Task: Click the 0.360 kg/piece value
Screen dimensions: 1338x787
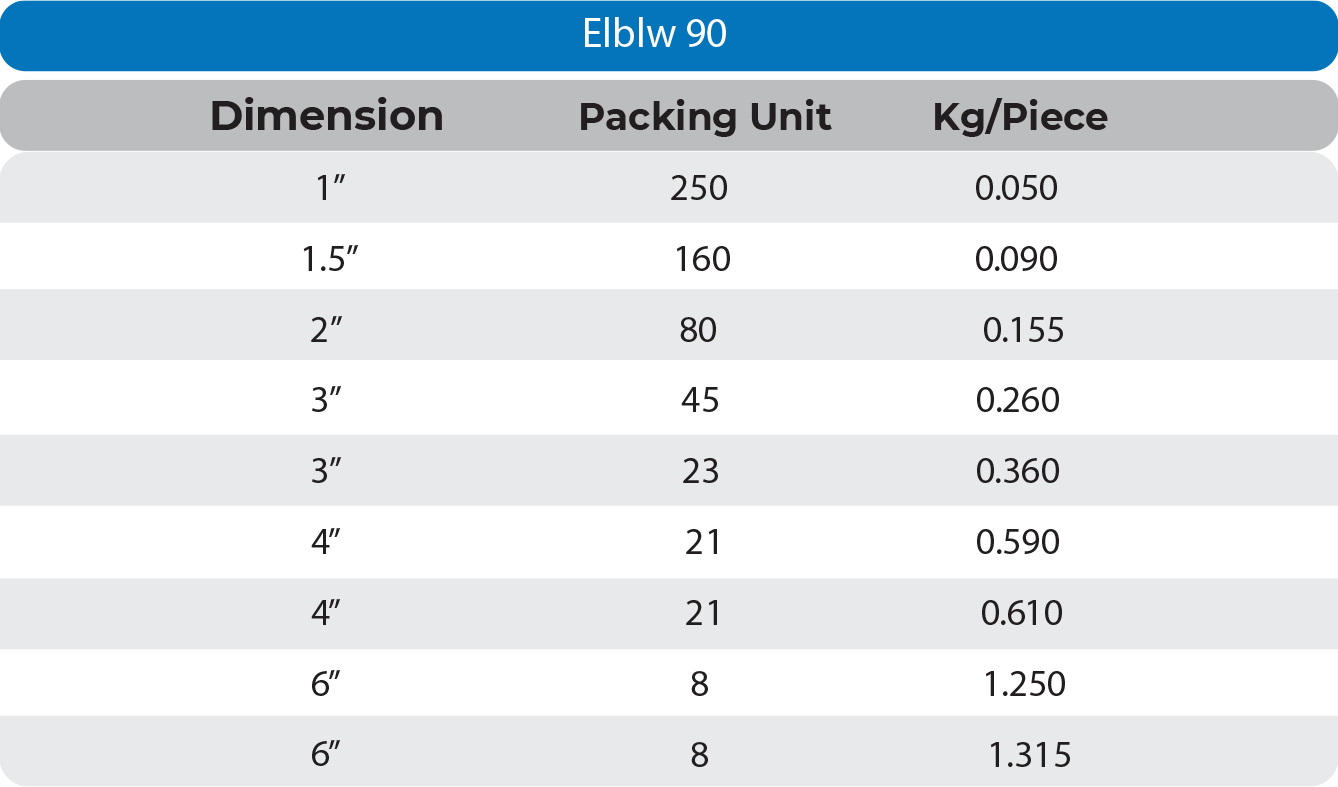Action: [x=1017, y=471]
